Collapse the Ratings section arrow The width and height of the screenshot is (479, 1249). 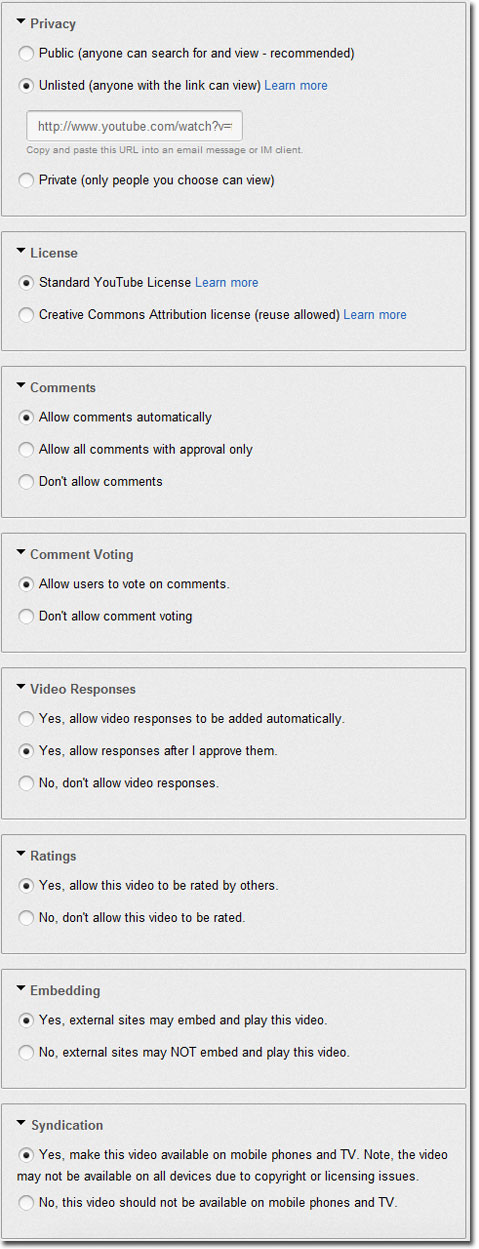pos(21,853)
